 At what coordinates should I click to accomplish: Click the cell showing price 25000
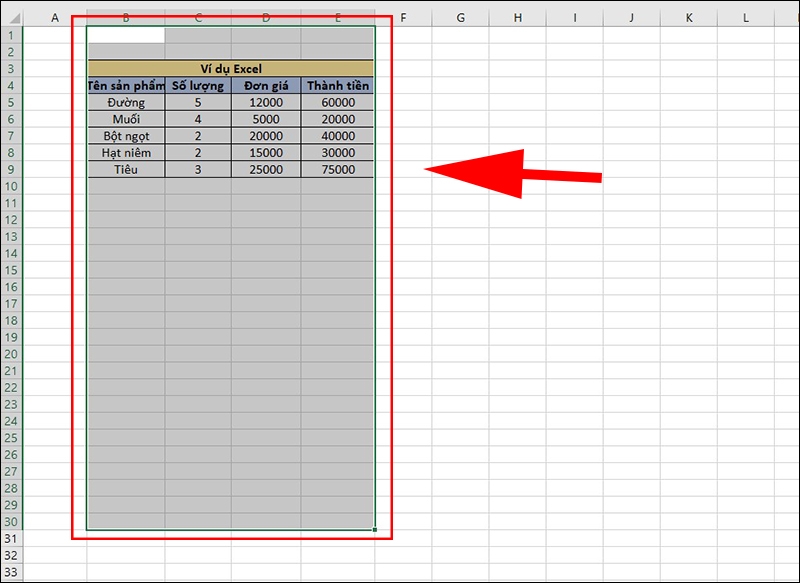pos(266,169)
